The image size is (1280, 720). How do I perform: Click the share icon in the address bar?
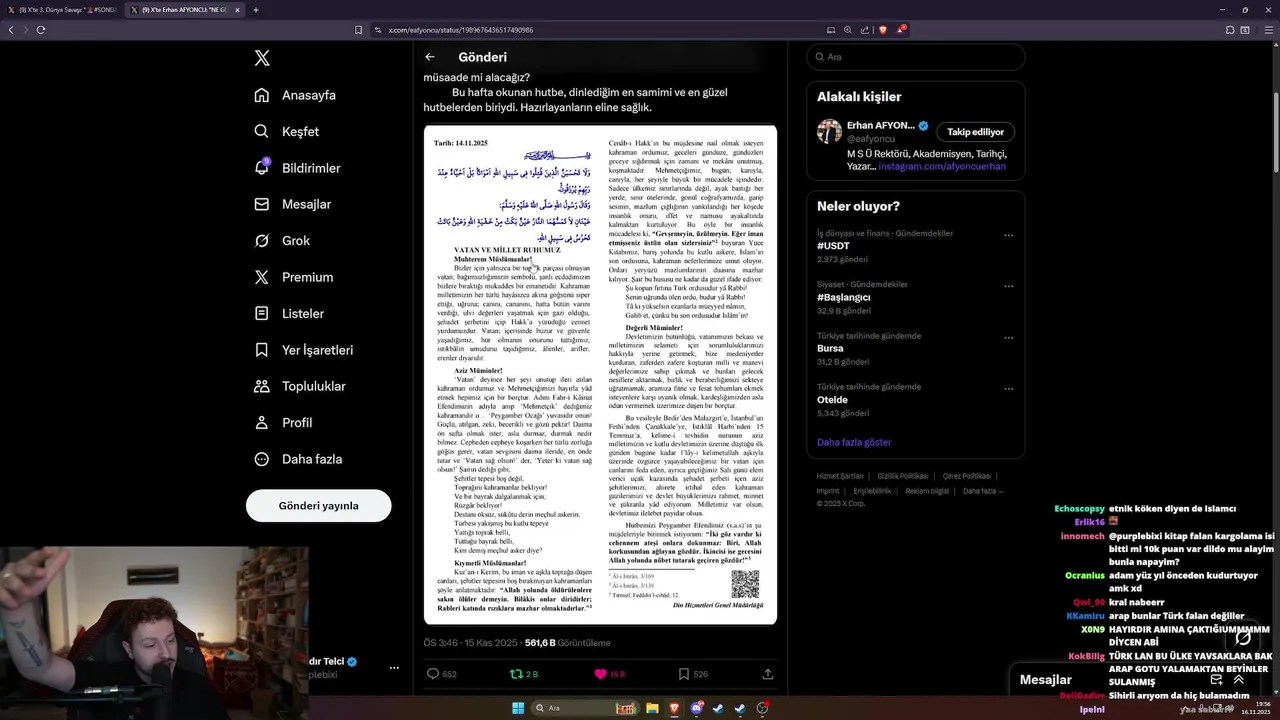tap(865, 30)
